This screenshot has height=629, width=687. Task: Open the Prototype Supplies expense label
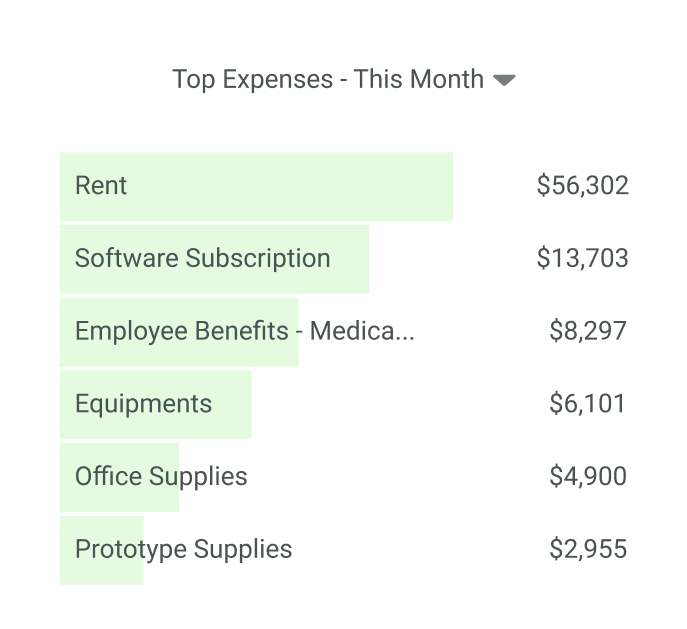point(183,549)
